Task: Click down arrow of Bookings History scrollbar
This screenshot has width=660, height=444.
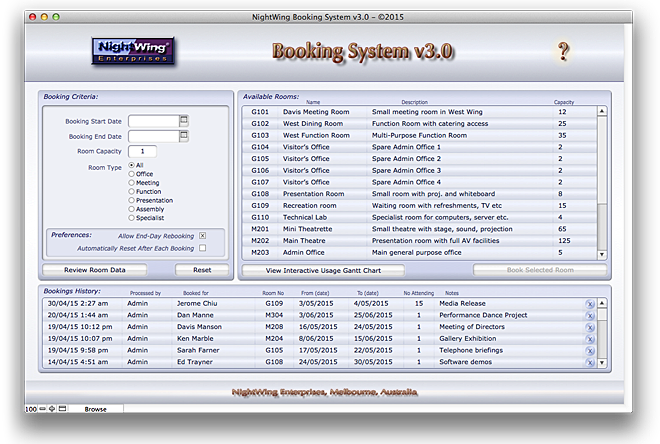Action: [x=602, y=362]
